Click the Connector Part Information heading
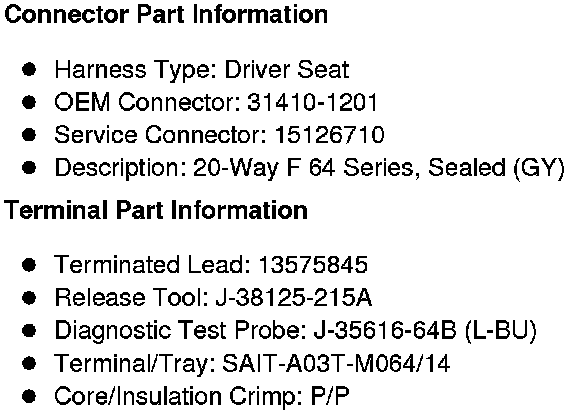 (166, 14)
